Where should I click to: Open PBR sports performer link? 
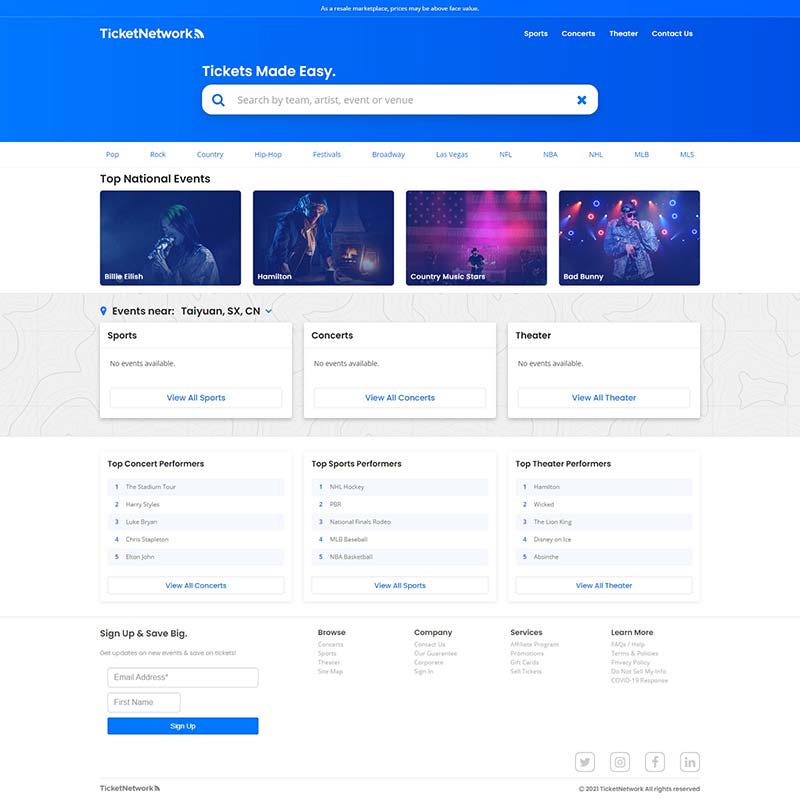(x=335, y=505)
